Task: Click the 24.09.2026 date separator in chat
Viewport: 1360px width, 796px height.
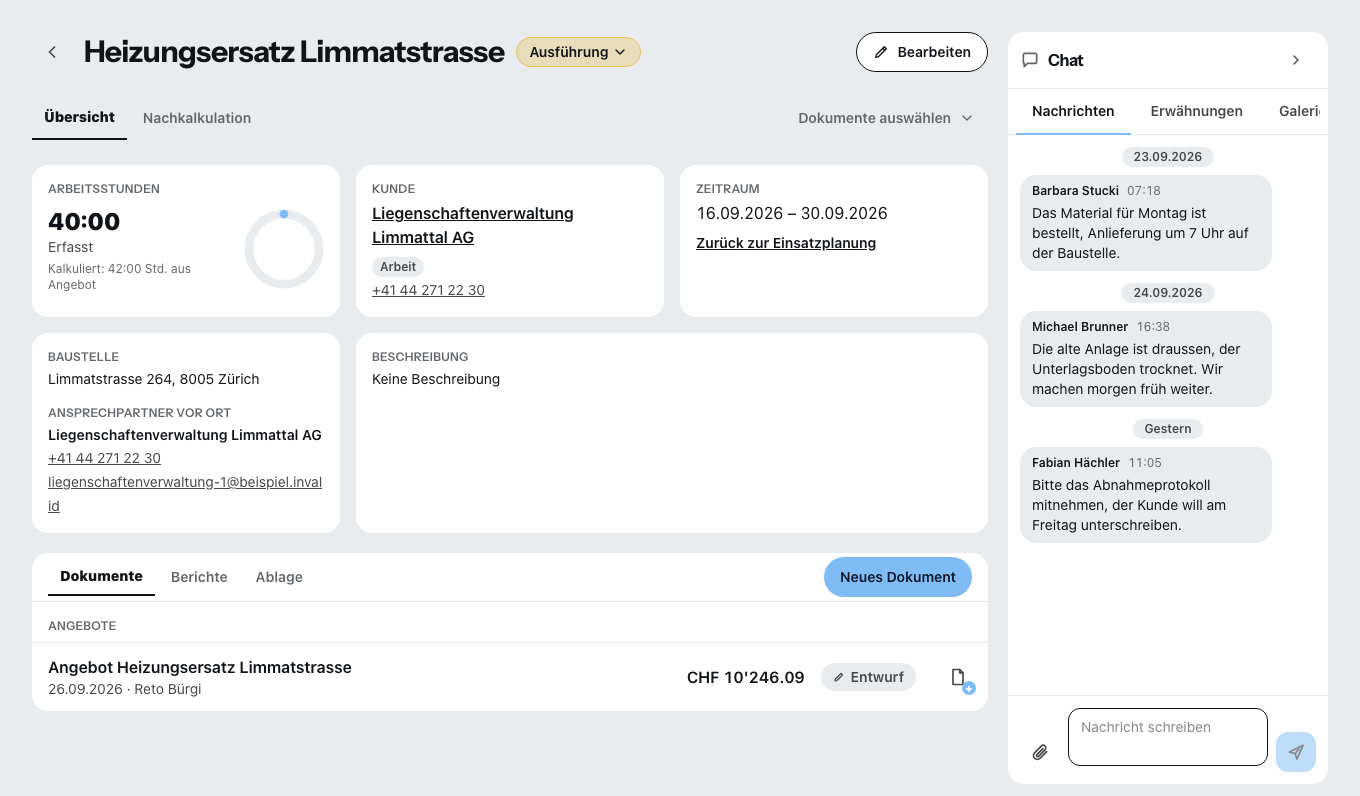Action: (1168, 293)
